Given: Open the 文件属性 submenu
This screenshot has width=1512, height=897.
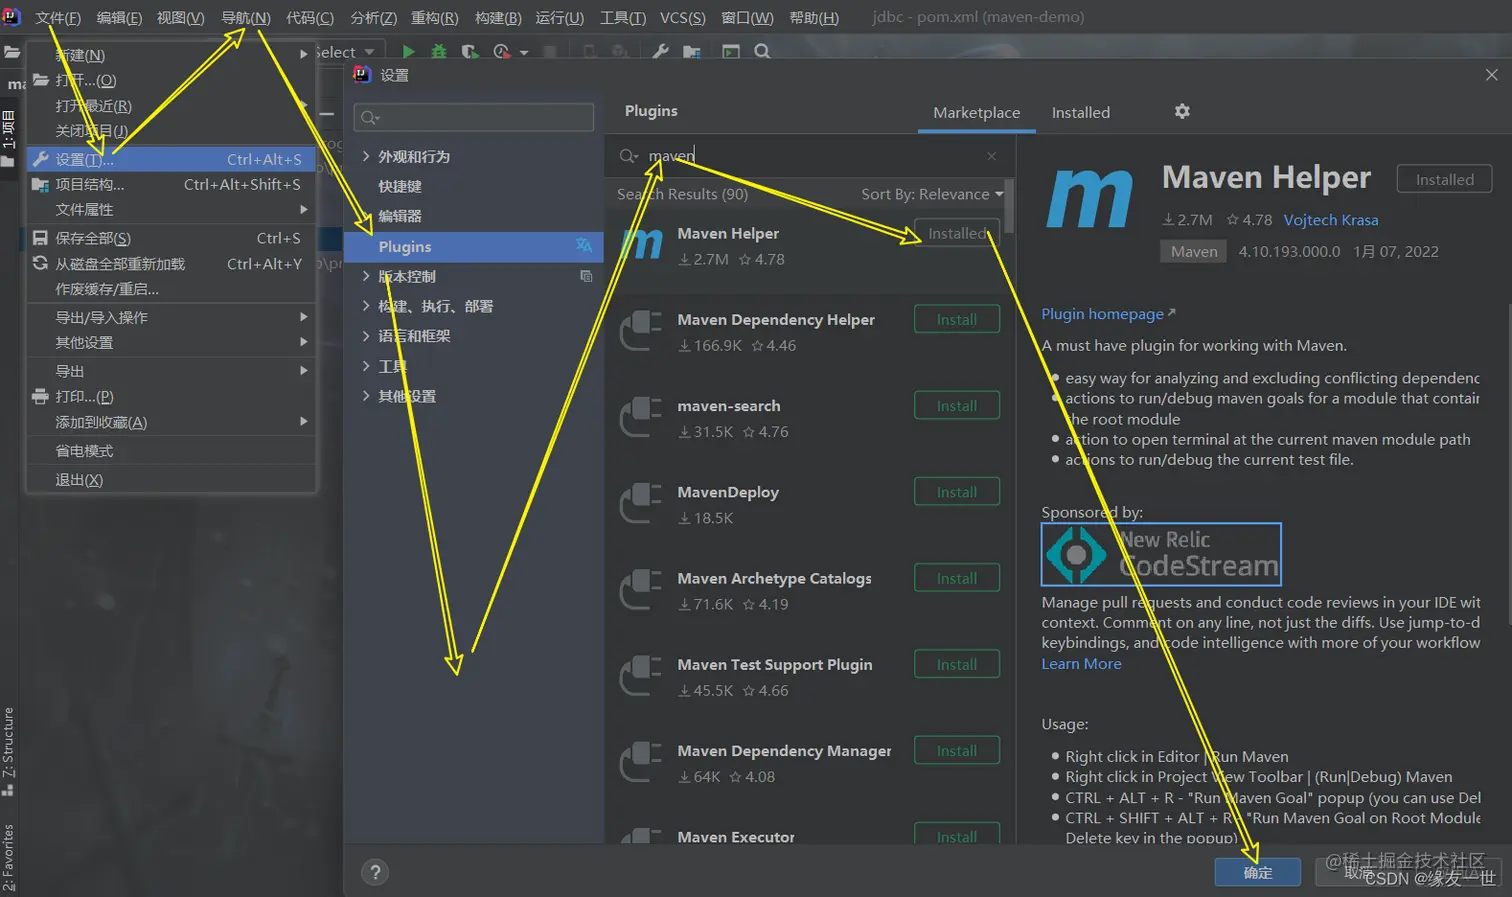Looking at the screenshot, I should [171, 209].
